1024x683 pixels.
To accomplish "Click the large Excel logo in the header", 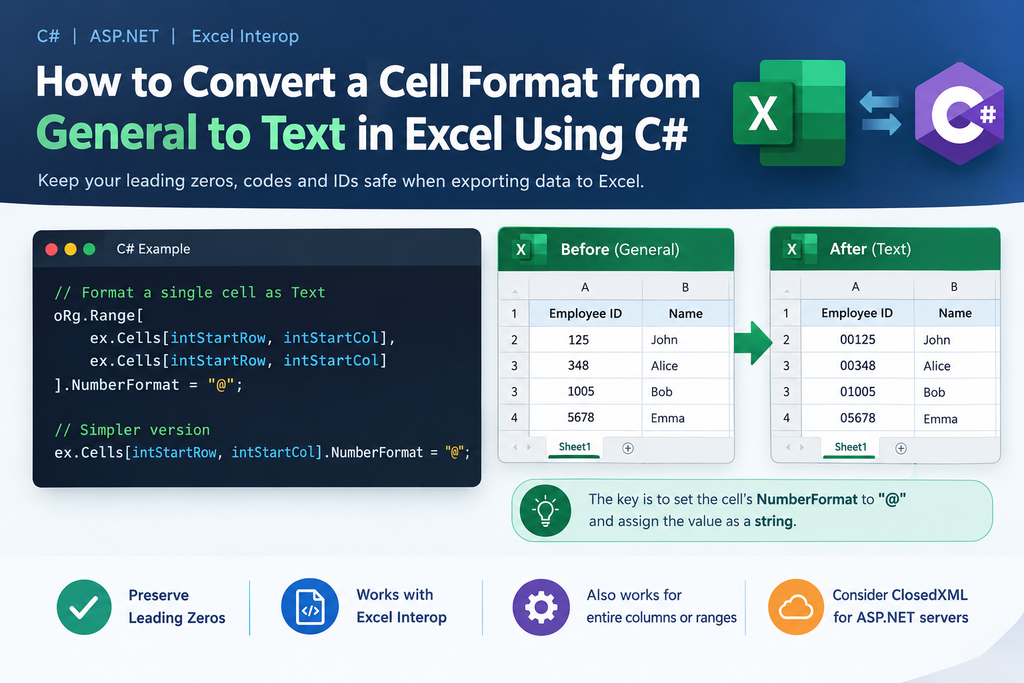I will (789, 112).
